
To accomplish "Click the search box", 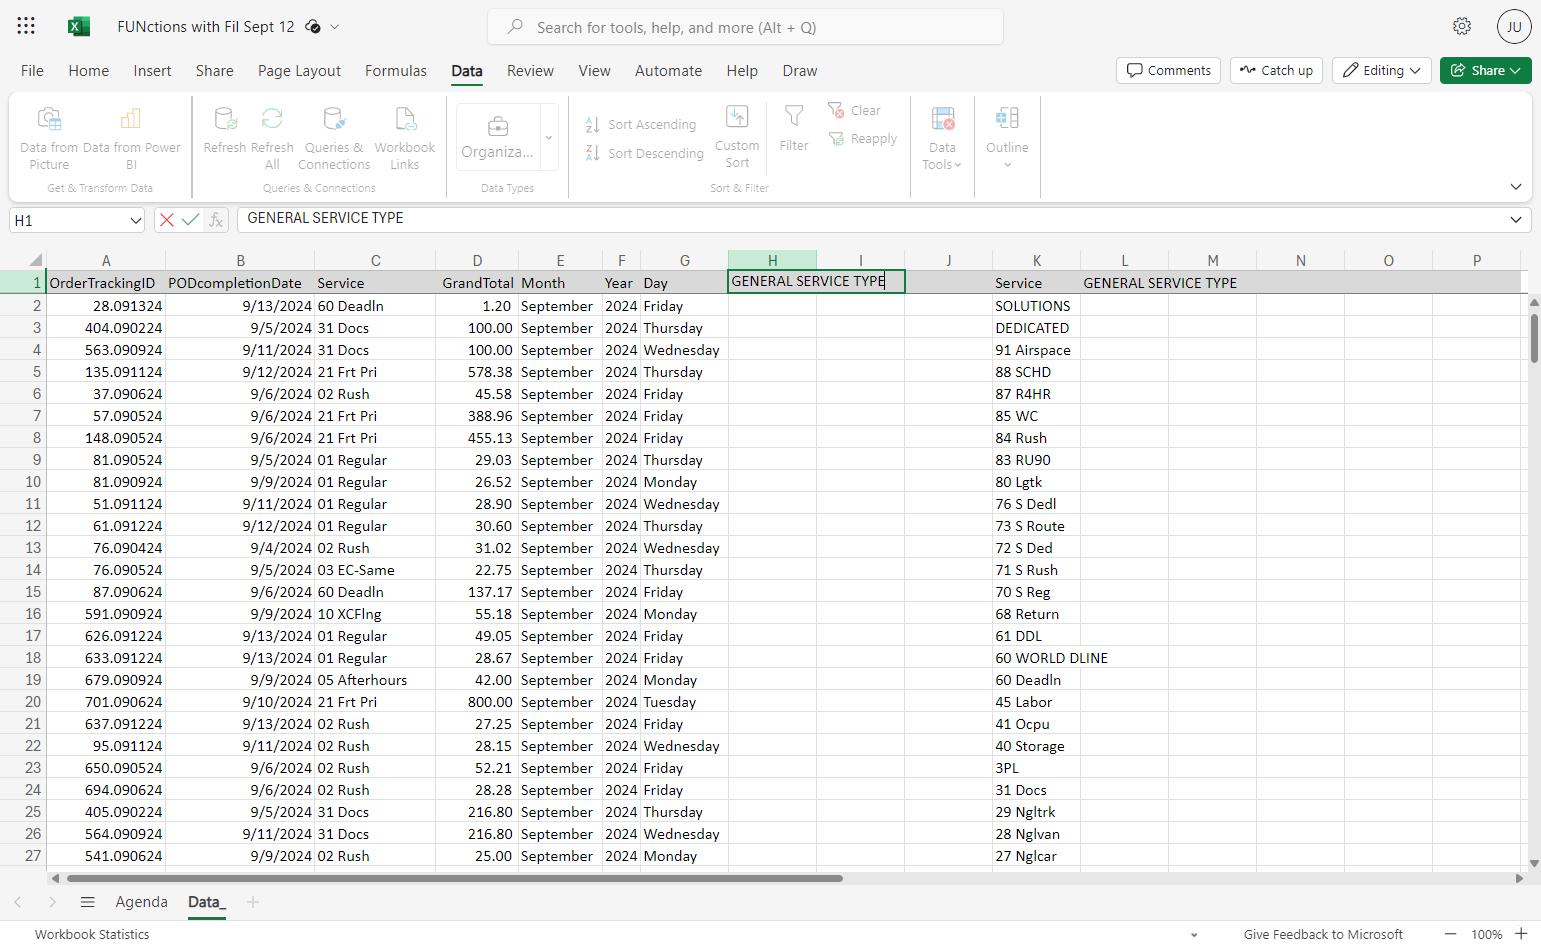I will (745, 27).
